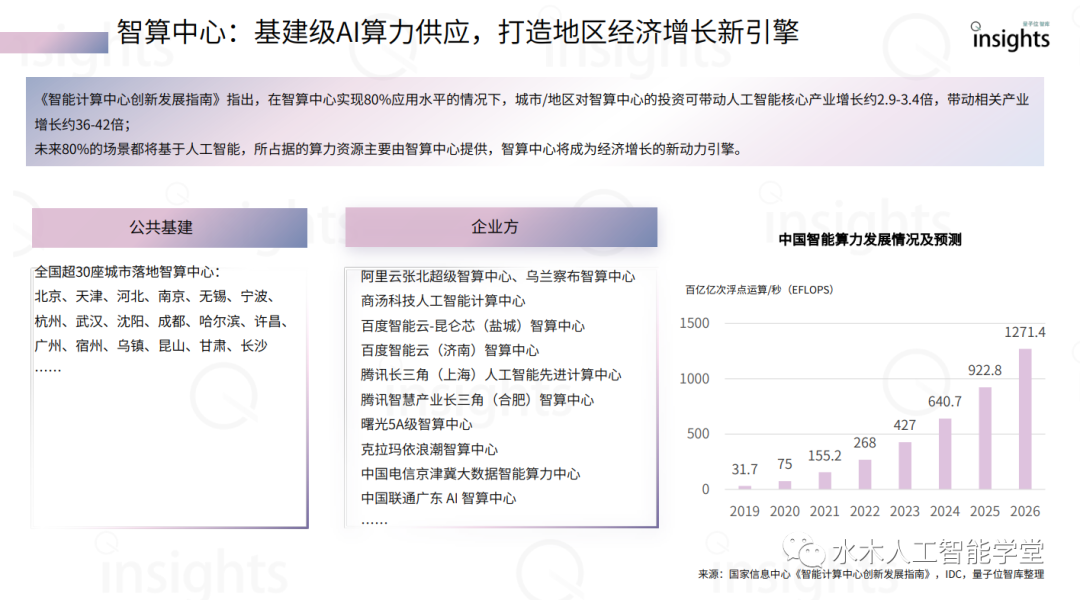Select the 公共基建 header box
This screenshot has width=1080, height=600.
click(169, 228)
